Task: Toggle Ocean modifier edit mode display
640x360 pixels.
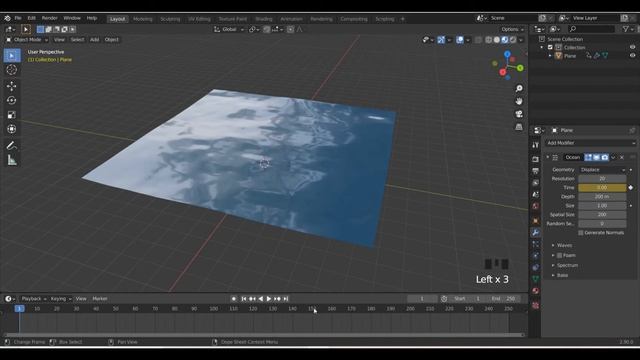Action: point(588,158)
